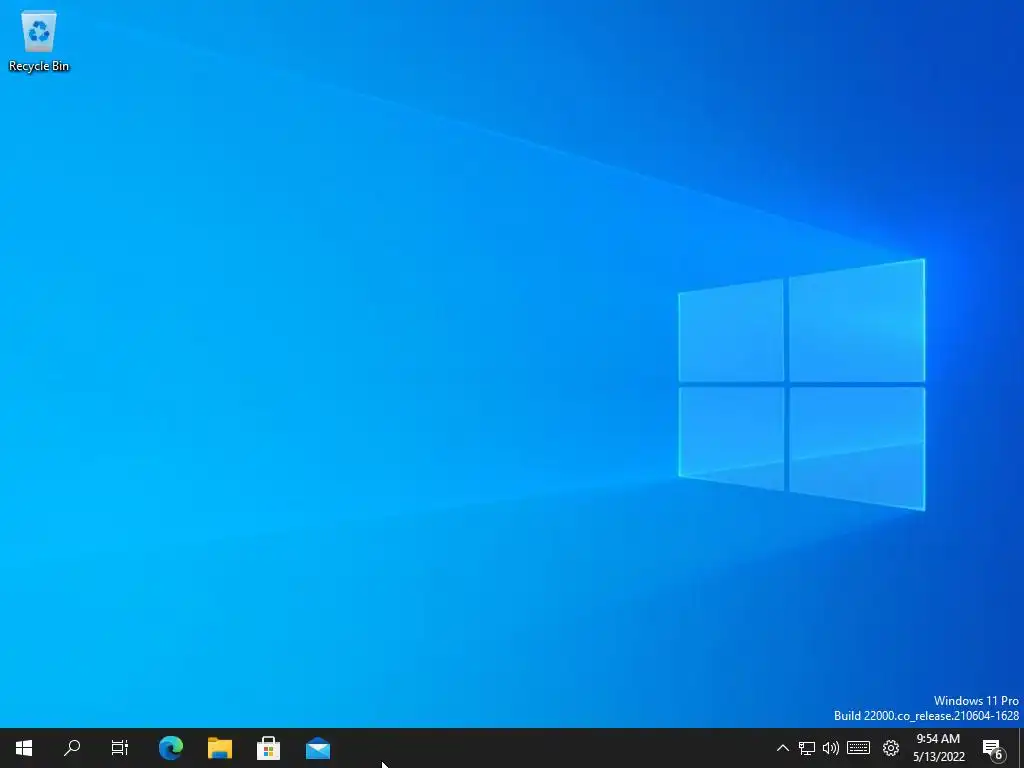The width and height of the screenshot is (1024, 768).
Task: Click the settings gear tray icon
Action: click(891, 748)
